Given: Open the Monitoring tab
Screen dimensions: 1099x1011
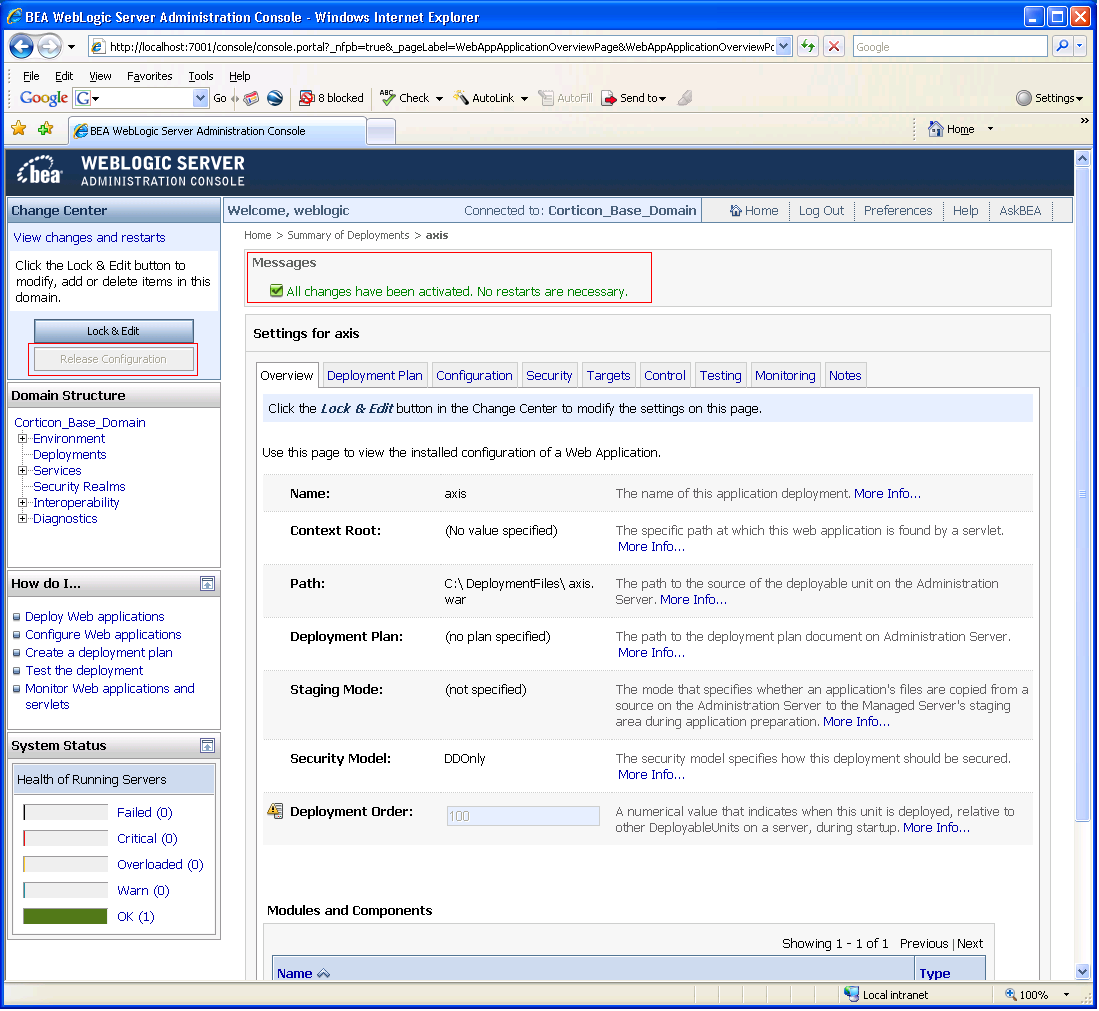Looking at the screenshot, I should pos(785,376).
